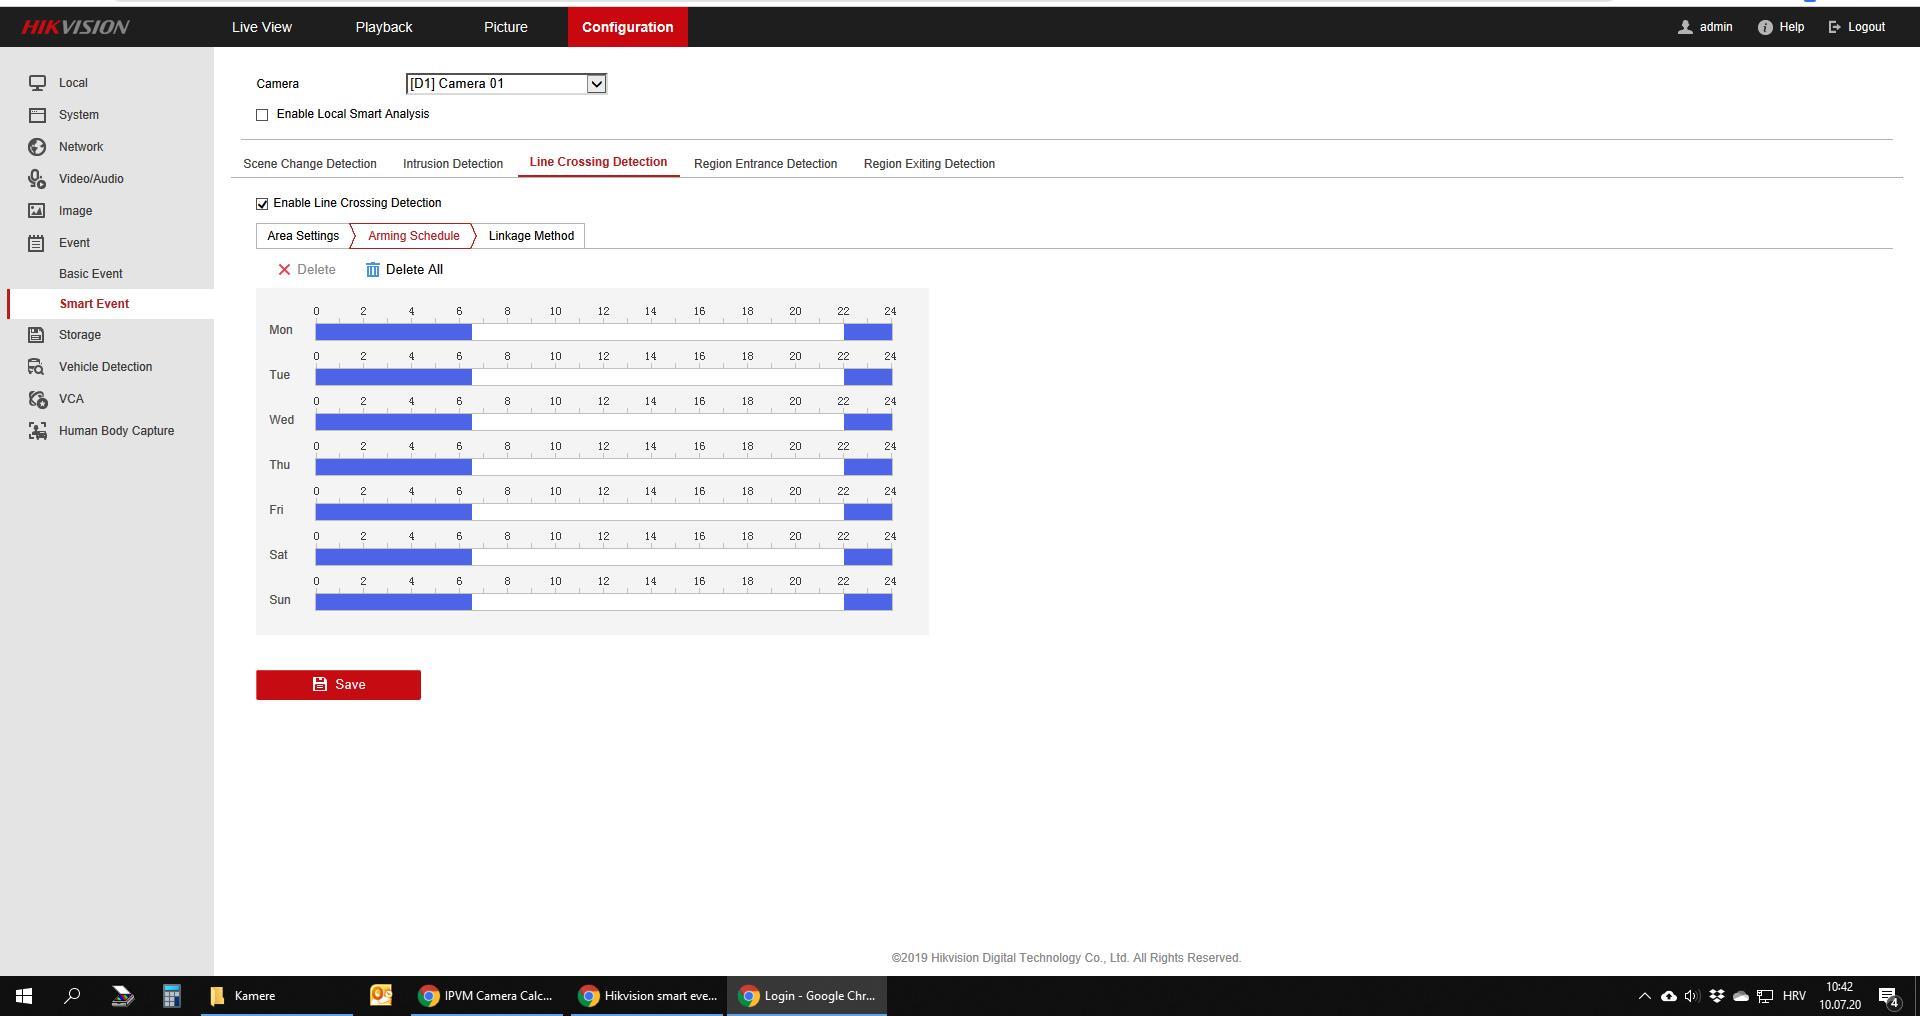This screenshot has width=1920, height=1016.
Task: Enable Local Smart Analysis checkbox
Action: [262, 115]
